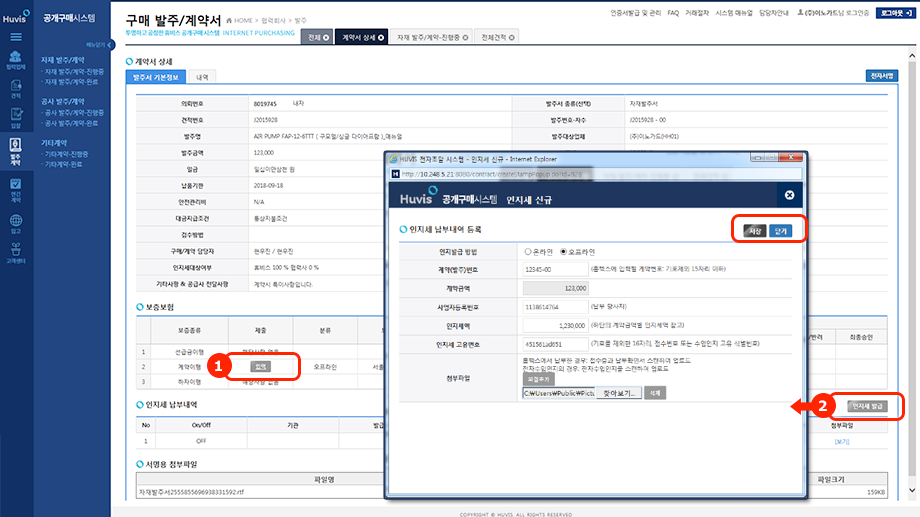This screenshot has height=517, width=920.
Task: Click the 찾아보기... browse button
Action: (x=619, y=393)
